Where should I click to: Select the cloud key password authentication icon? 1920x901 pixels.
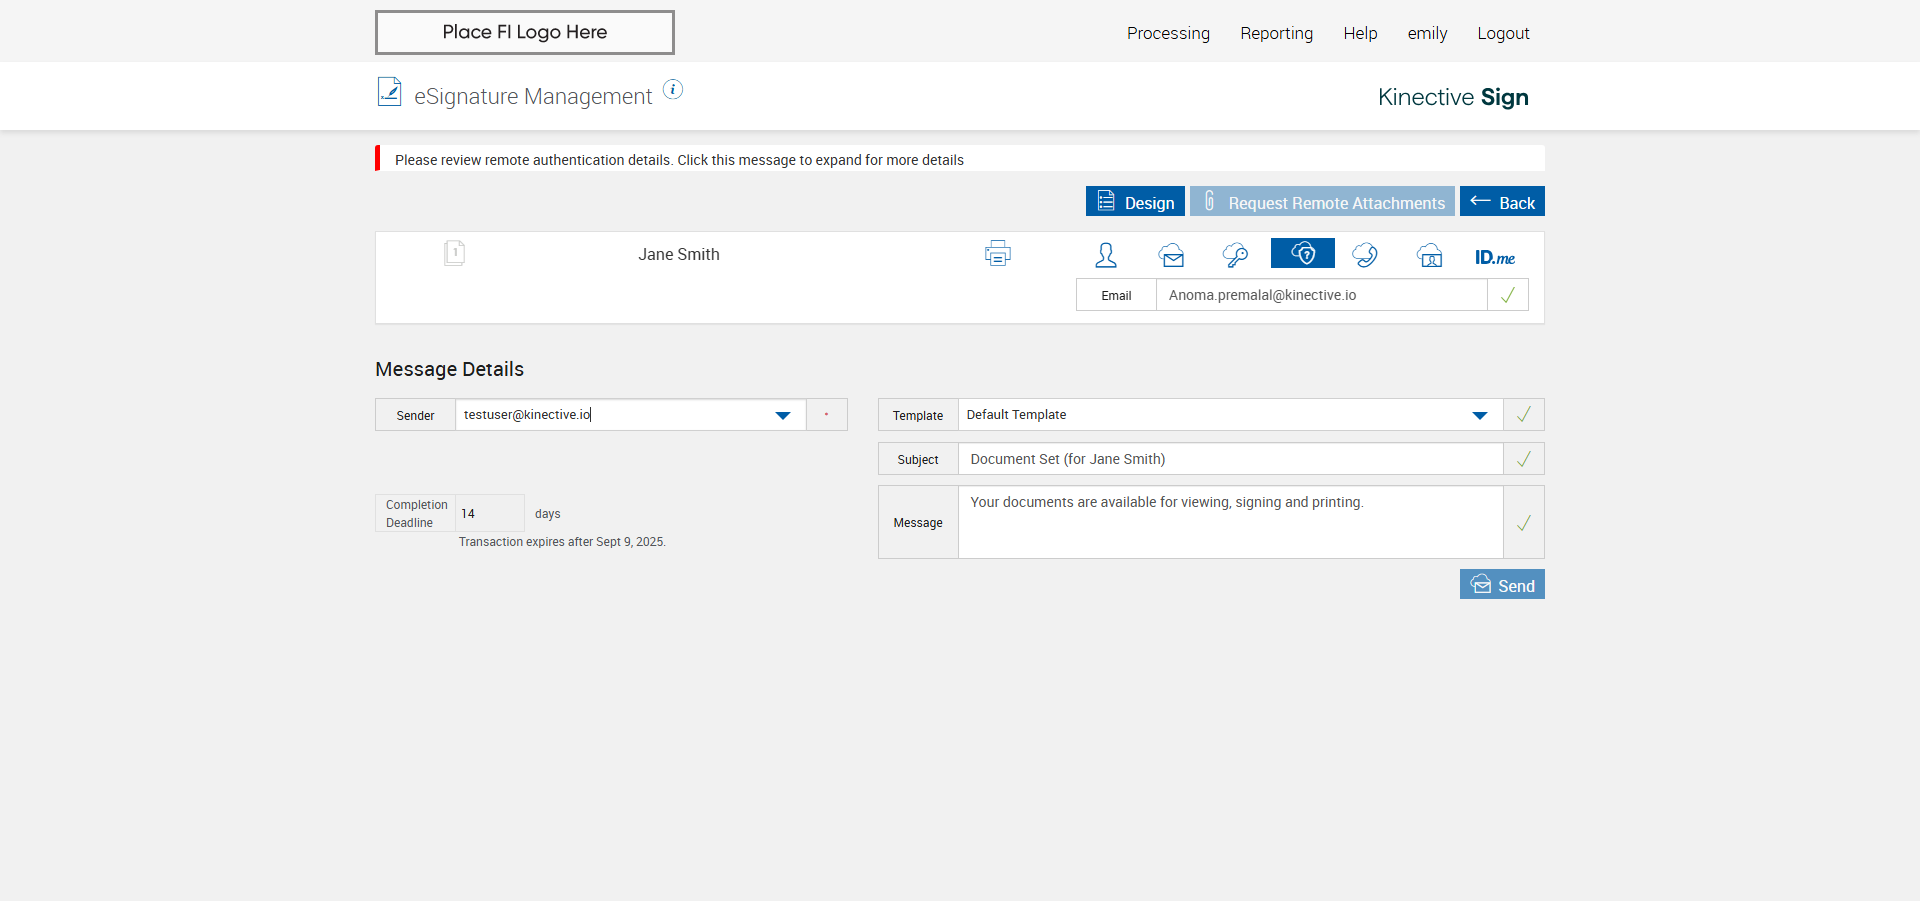click(1235, 256)
